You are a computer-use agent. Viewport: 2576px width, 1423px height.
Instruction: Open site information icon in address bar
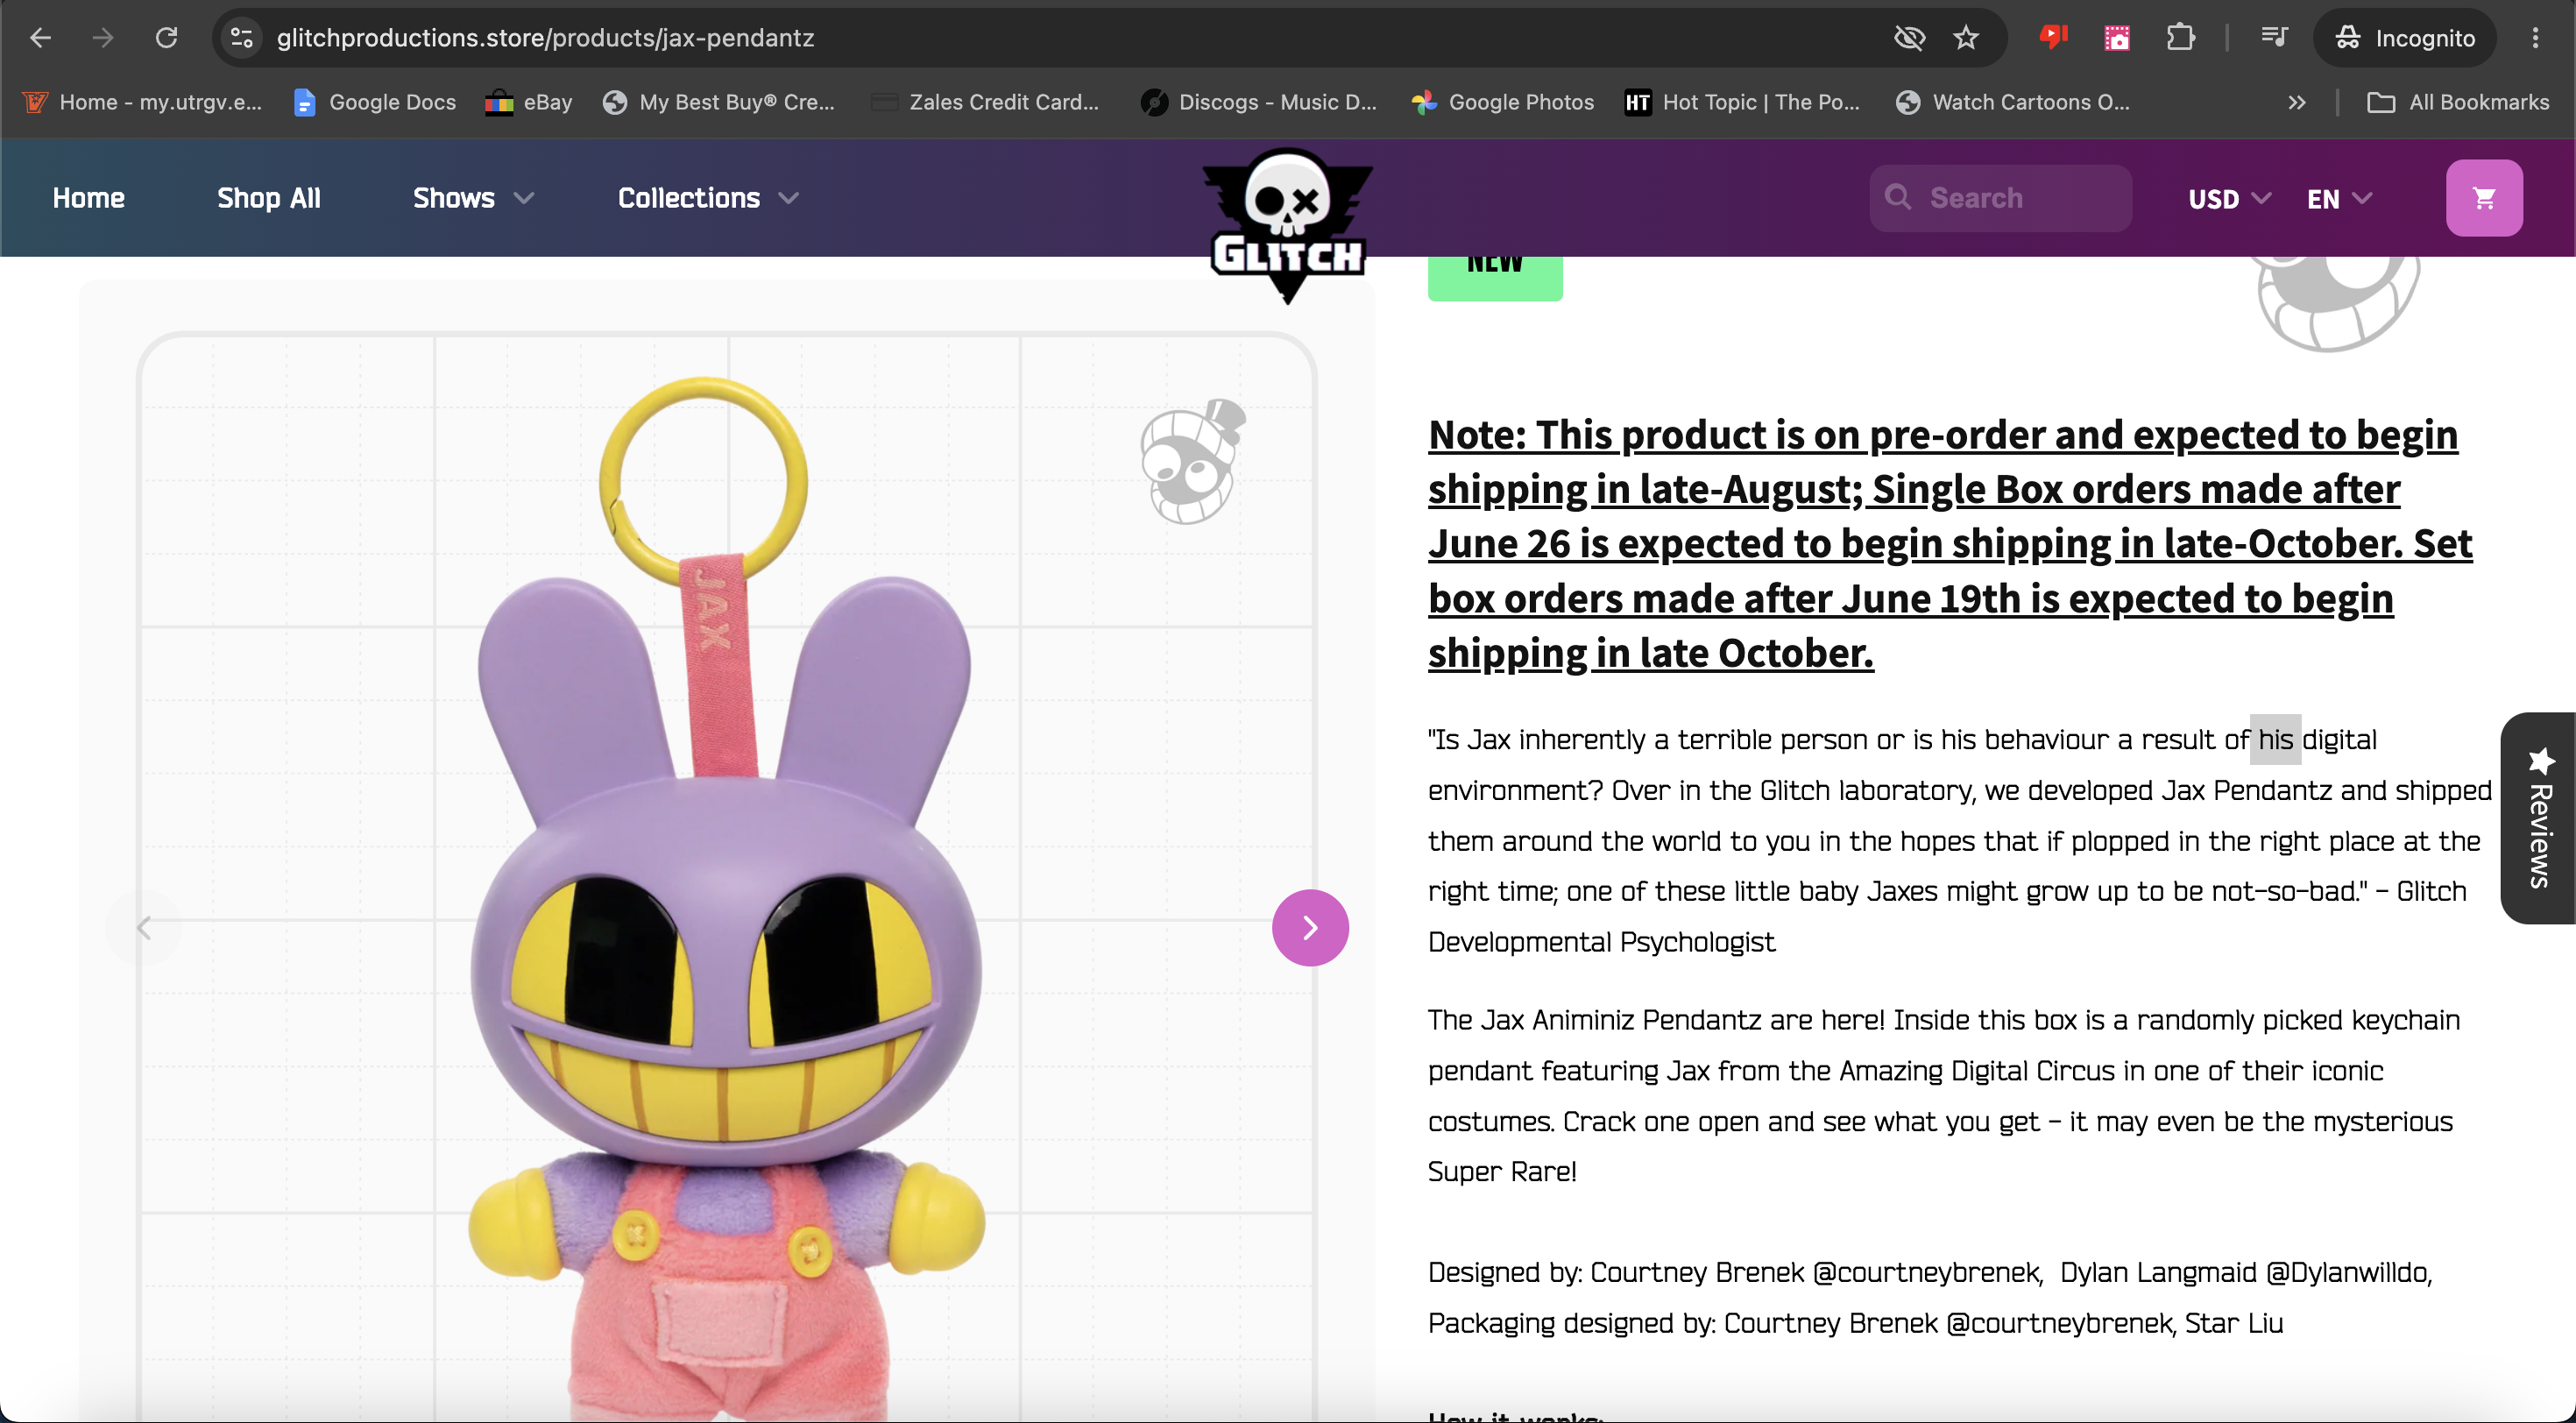click(x=242, y=38)
